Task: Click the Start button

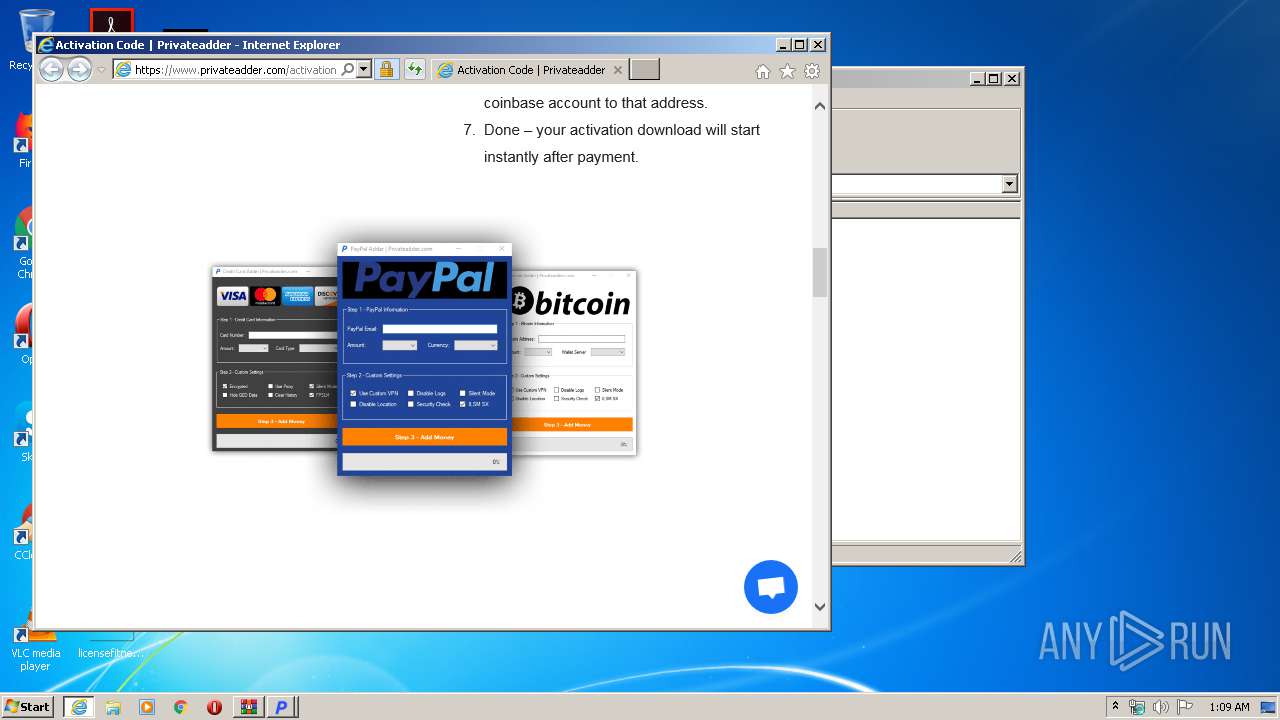Action: [28, 707]
